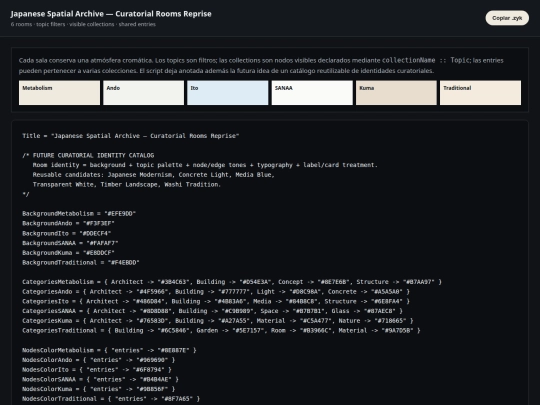Click the page title Japanese Spatial Archive
Image resolution: width=540 pixels, height=405 pixels.
coord(111,14)
